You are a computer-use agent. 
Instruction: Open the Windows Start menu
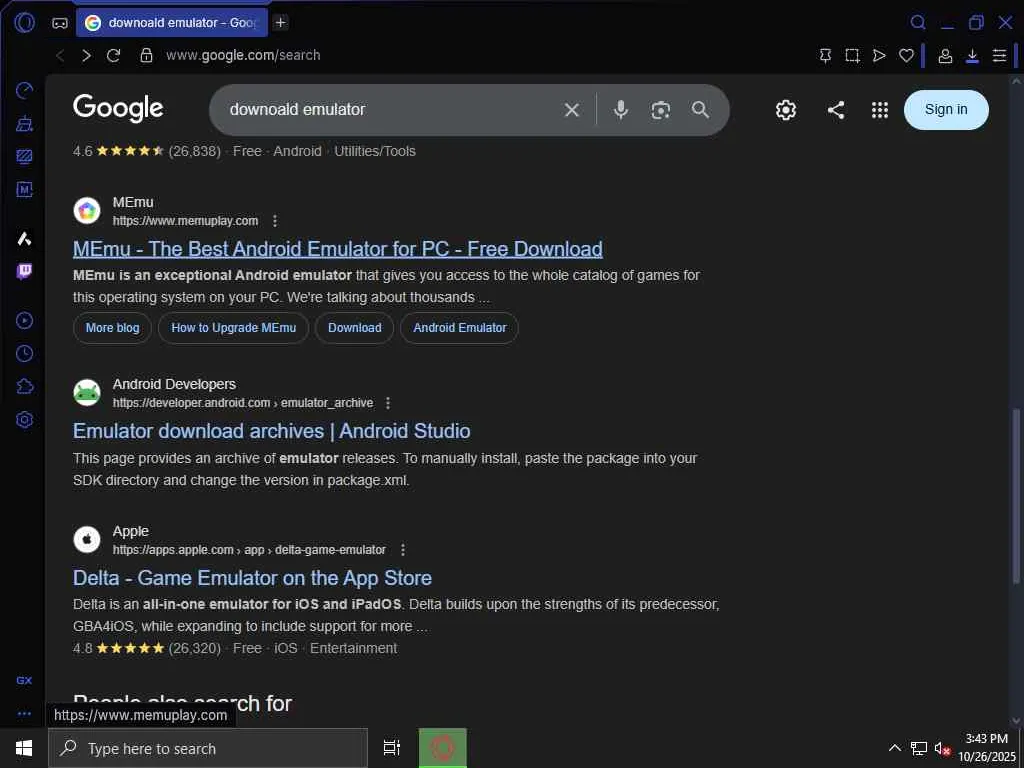coord(24,748)
